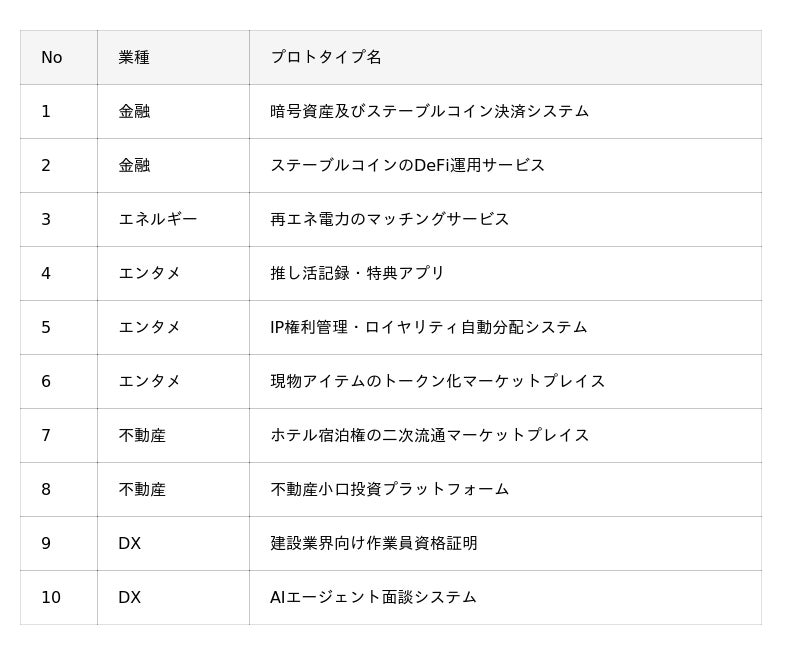
Task: Select "AIエージェント面談システム" cell
Action: (373, 598)
